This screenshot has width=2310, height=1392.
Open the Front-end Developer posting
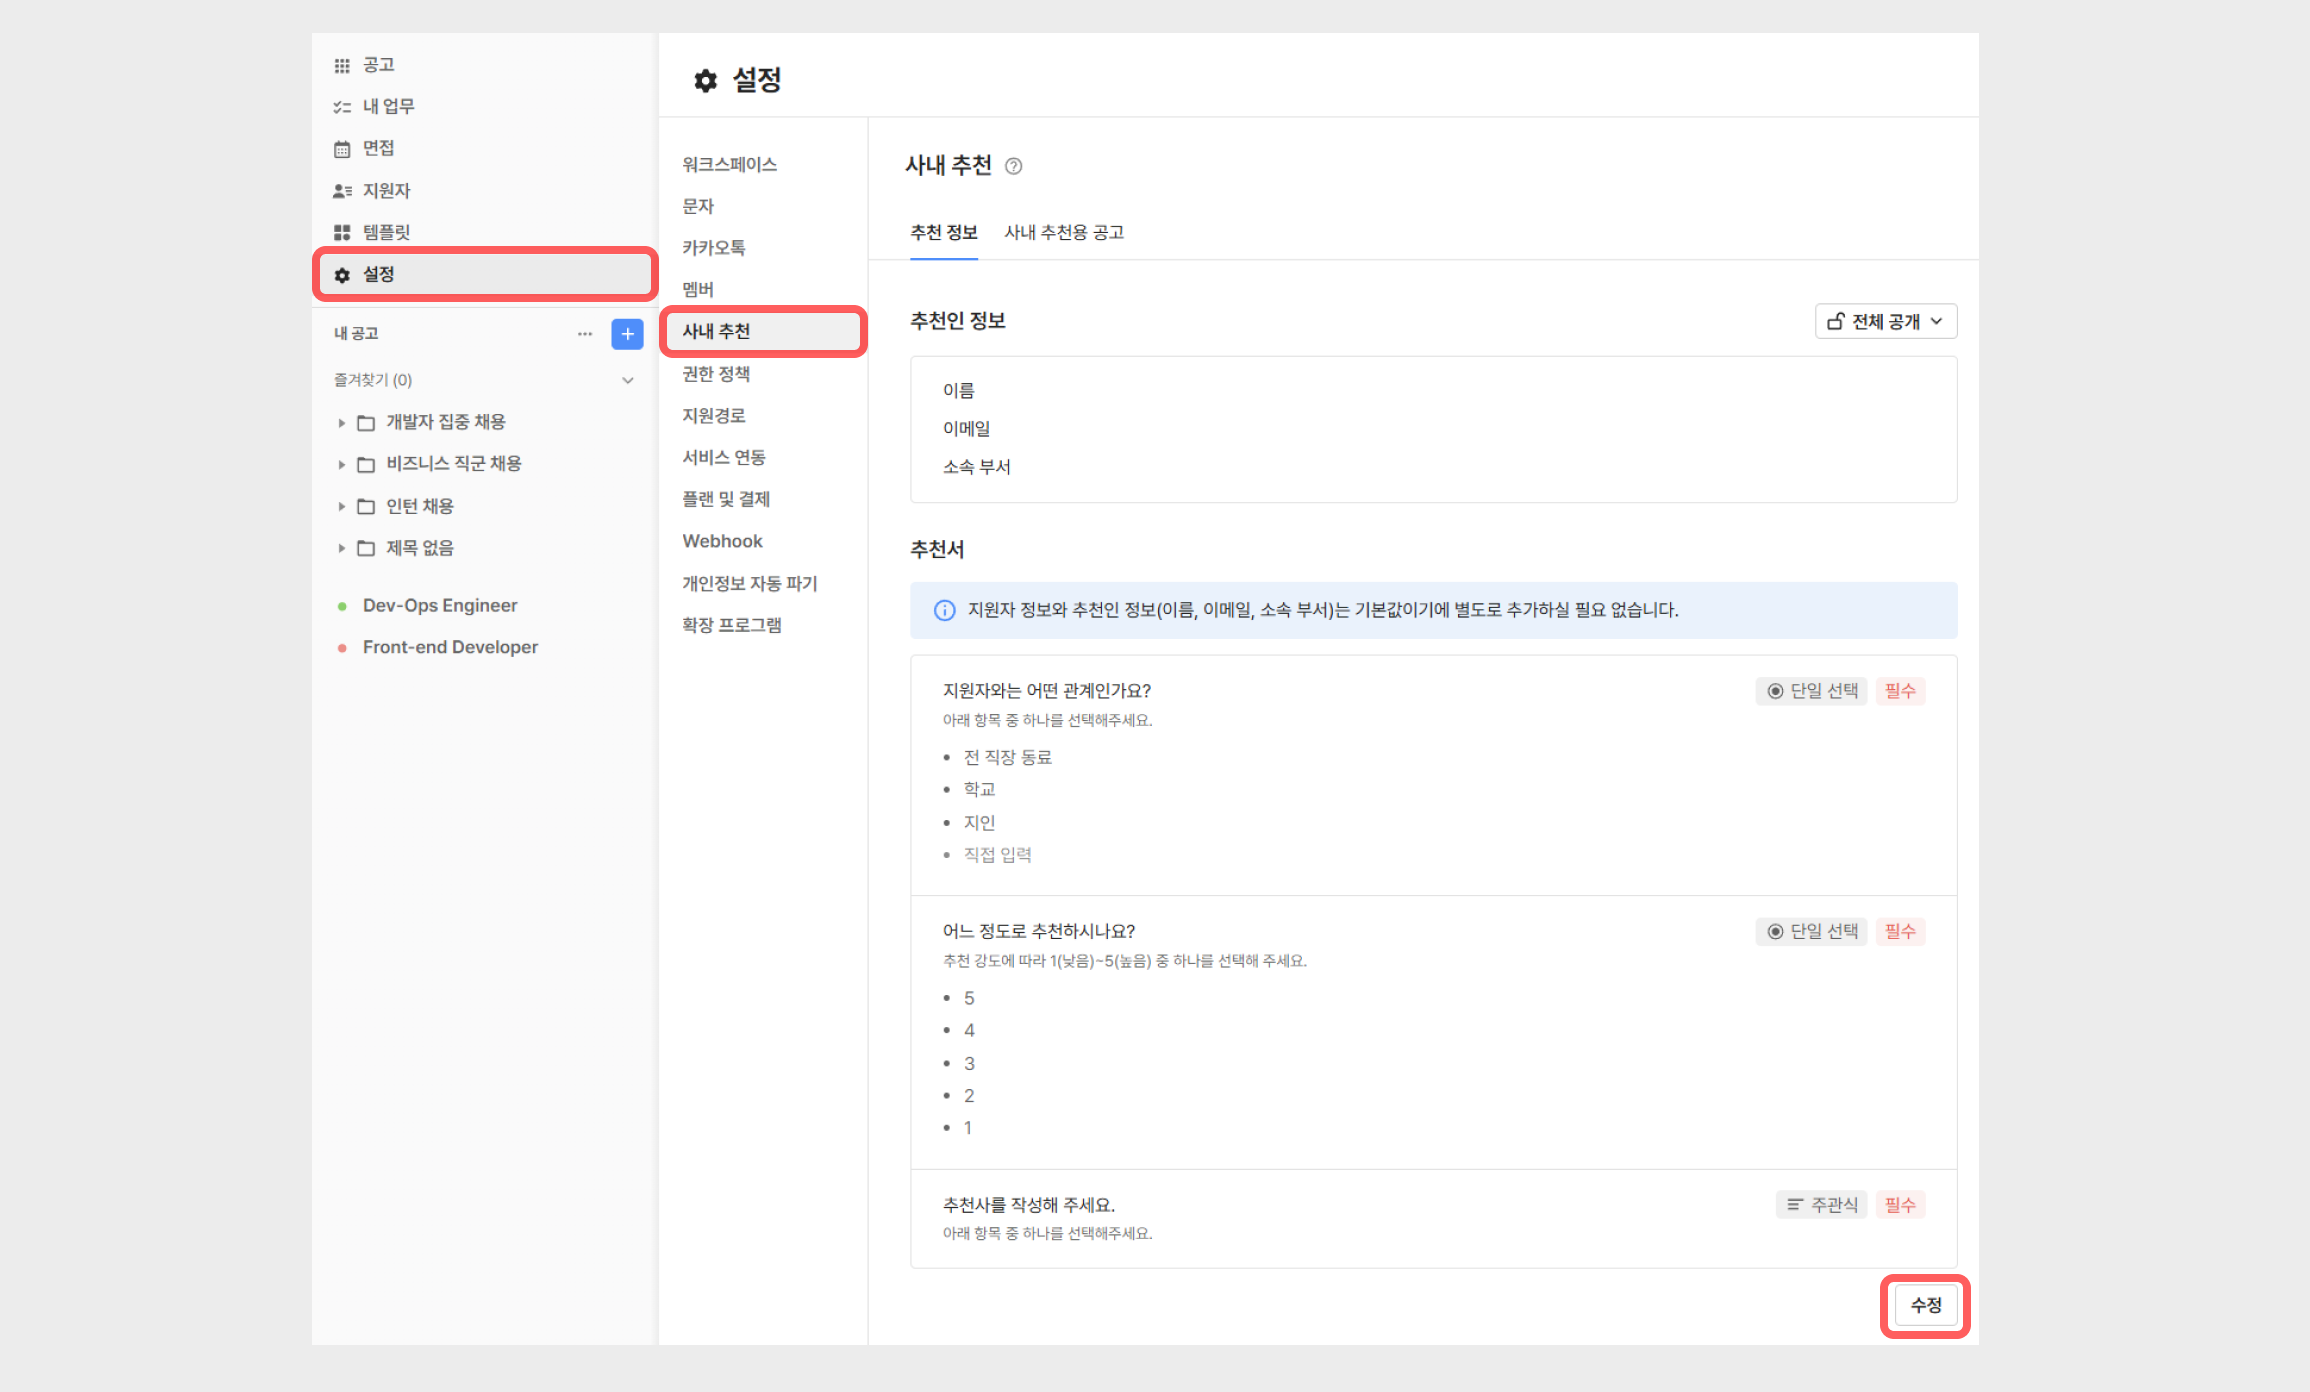coord(450,648)
